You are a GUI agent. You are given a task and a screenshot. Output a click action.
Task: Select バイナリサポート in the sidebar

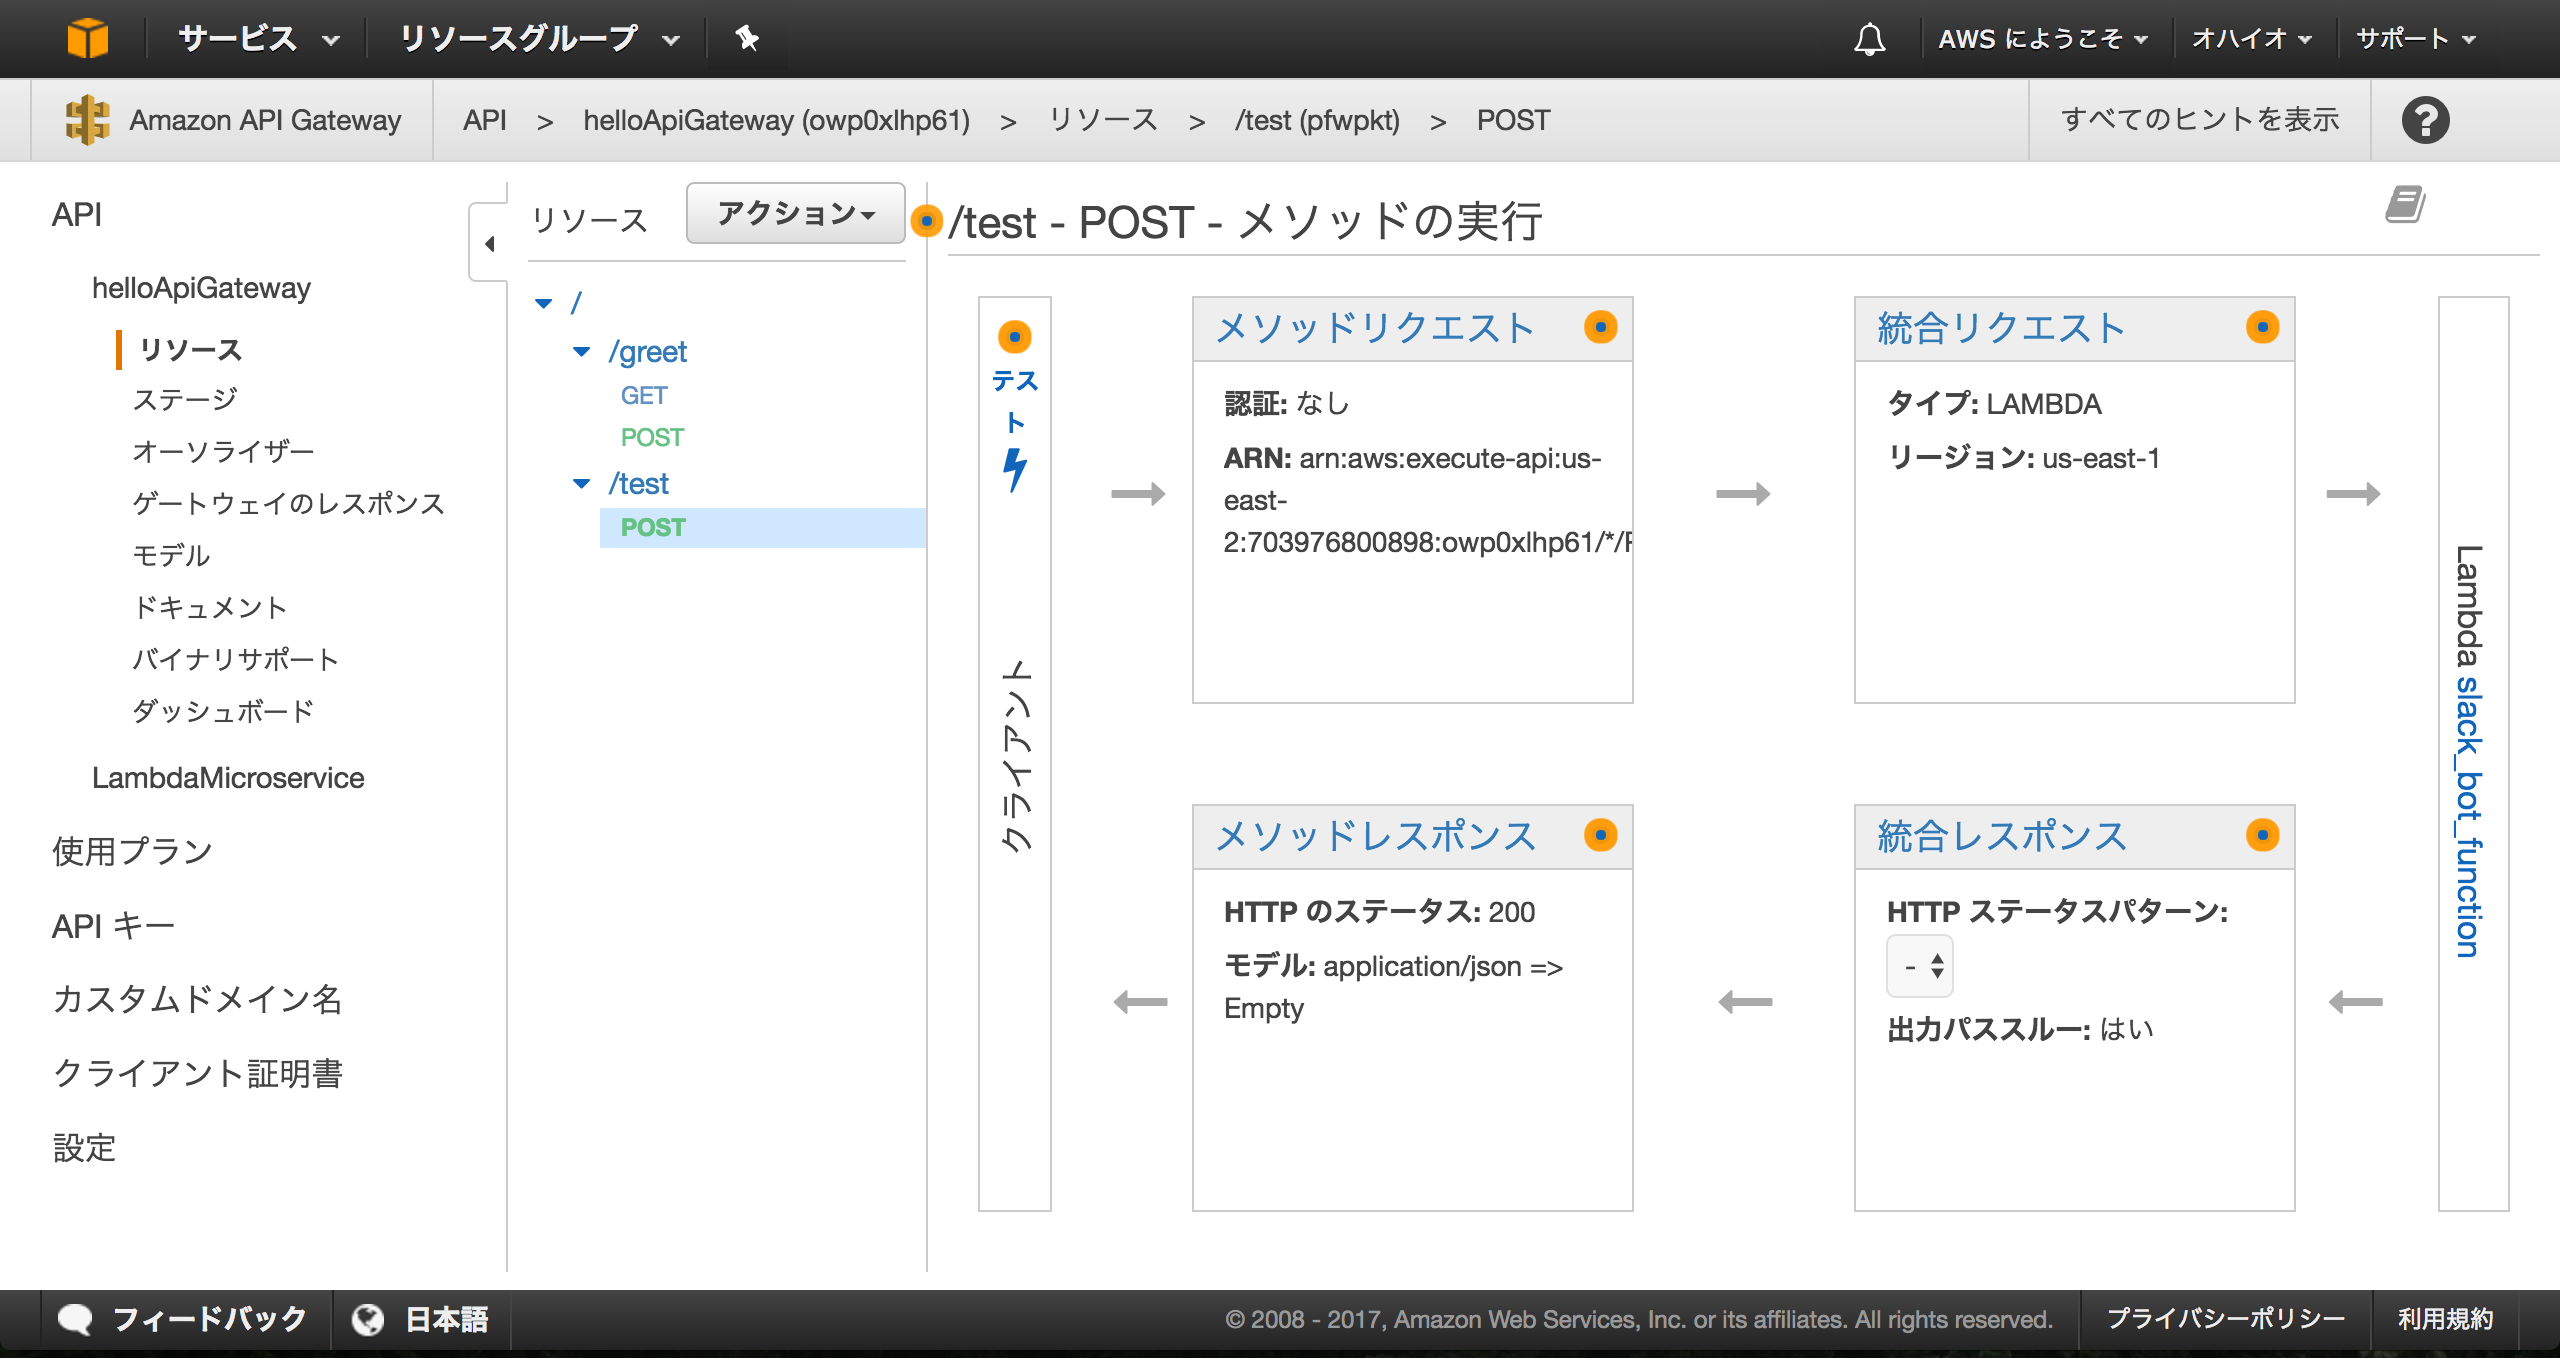pos(236,660)
